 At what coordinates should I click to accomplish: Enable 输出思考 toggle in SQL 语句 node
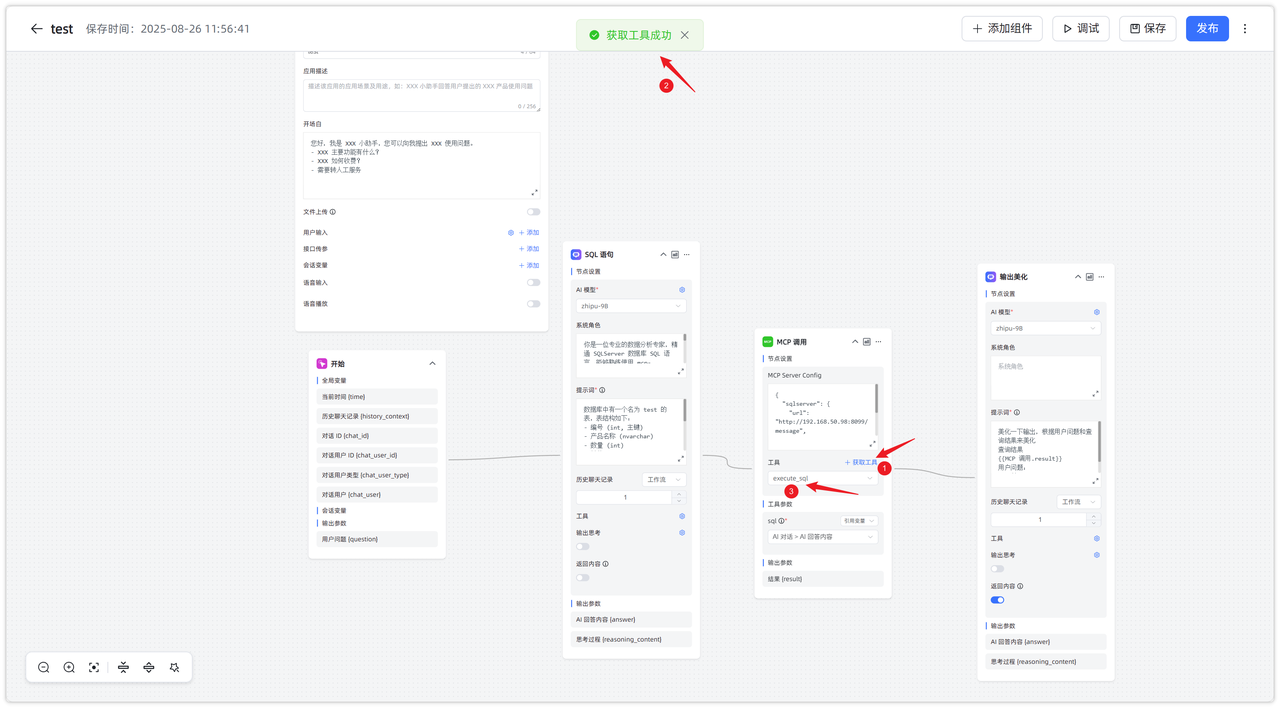pos(583,547)
